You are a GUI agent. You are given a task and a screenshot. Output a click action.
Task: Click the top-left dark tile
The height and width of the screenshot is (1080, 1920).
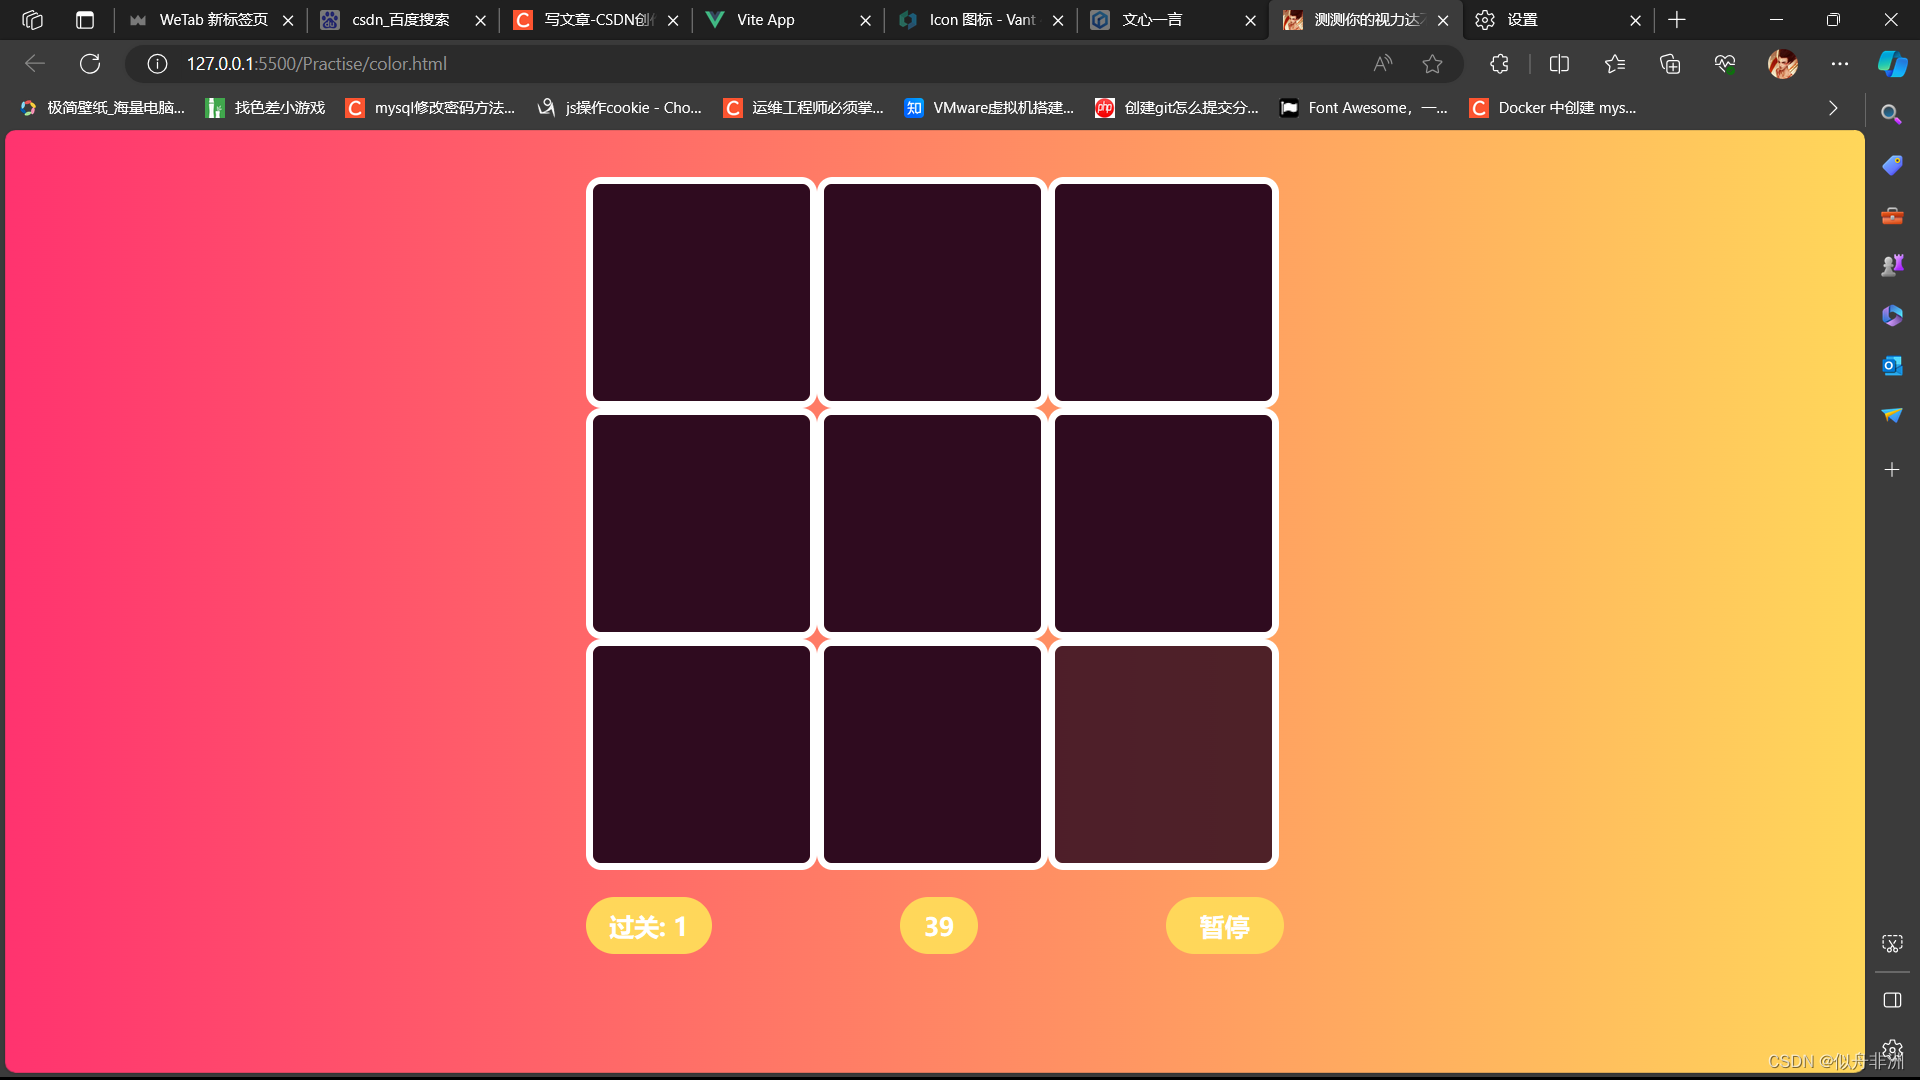coord(701,292)
